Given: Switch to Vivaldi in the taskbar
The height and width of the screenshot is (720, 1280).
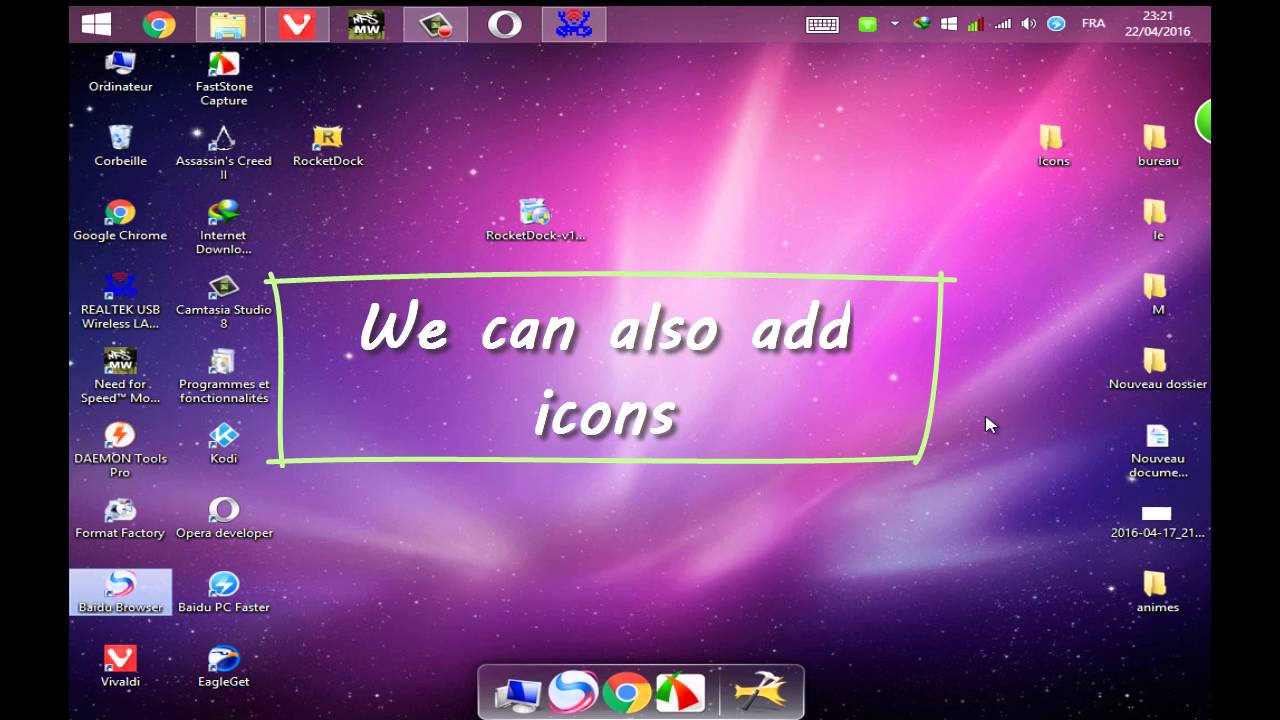Looking at the screenshot, I should [297, 24].
